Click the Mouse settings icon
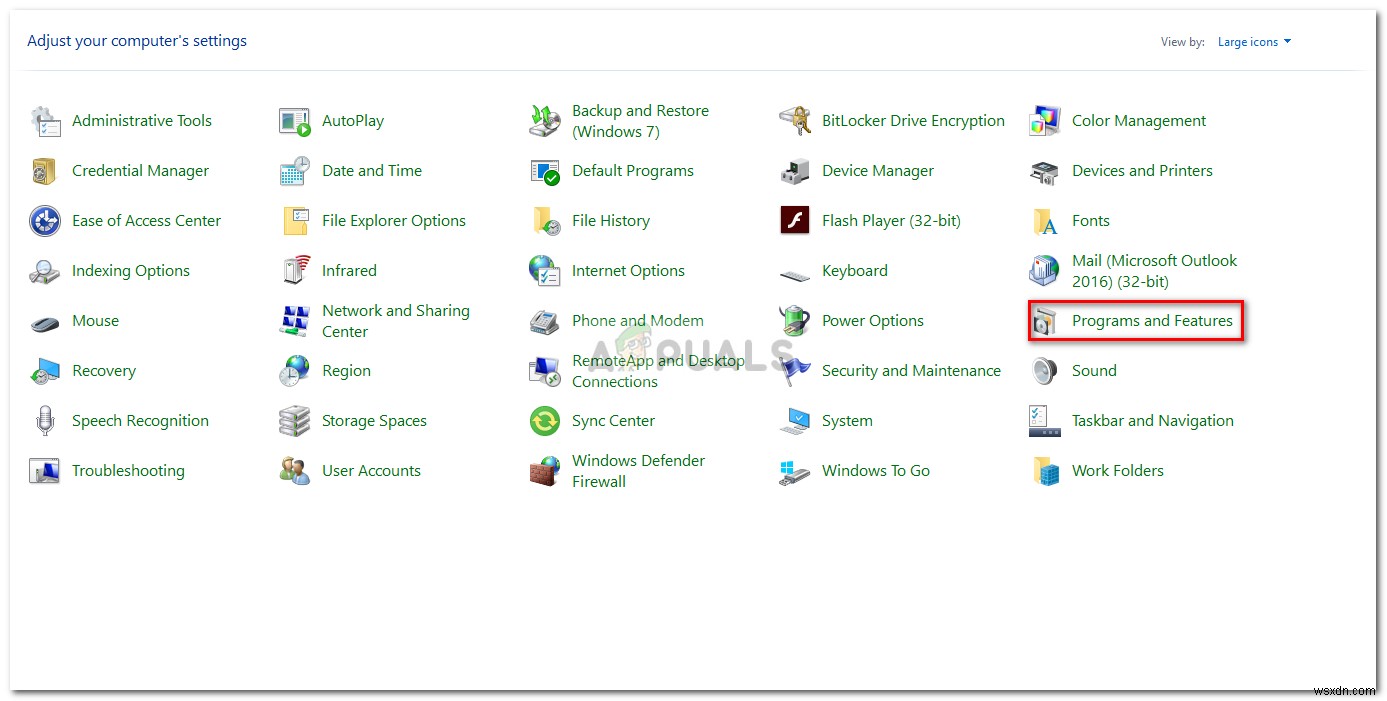The height and width of the screenshot is (701, 1387). point(44,320)
